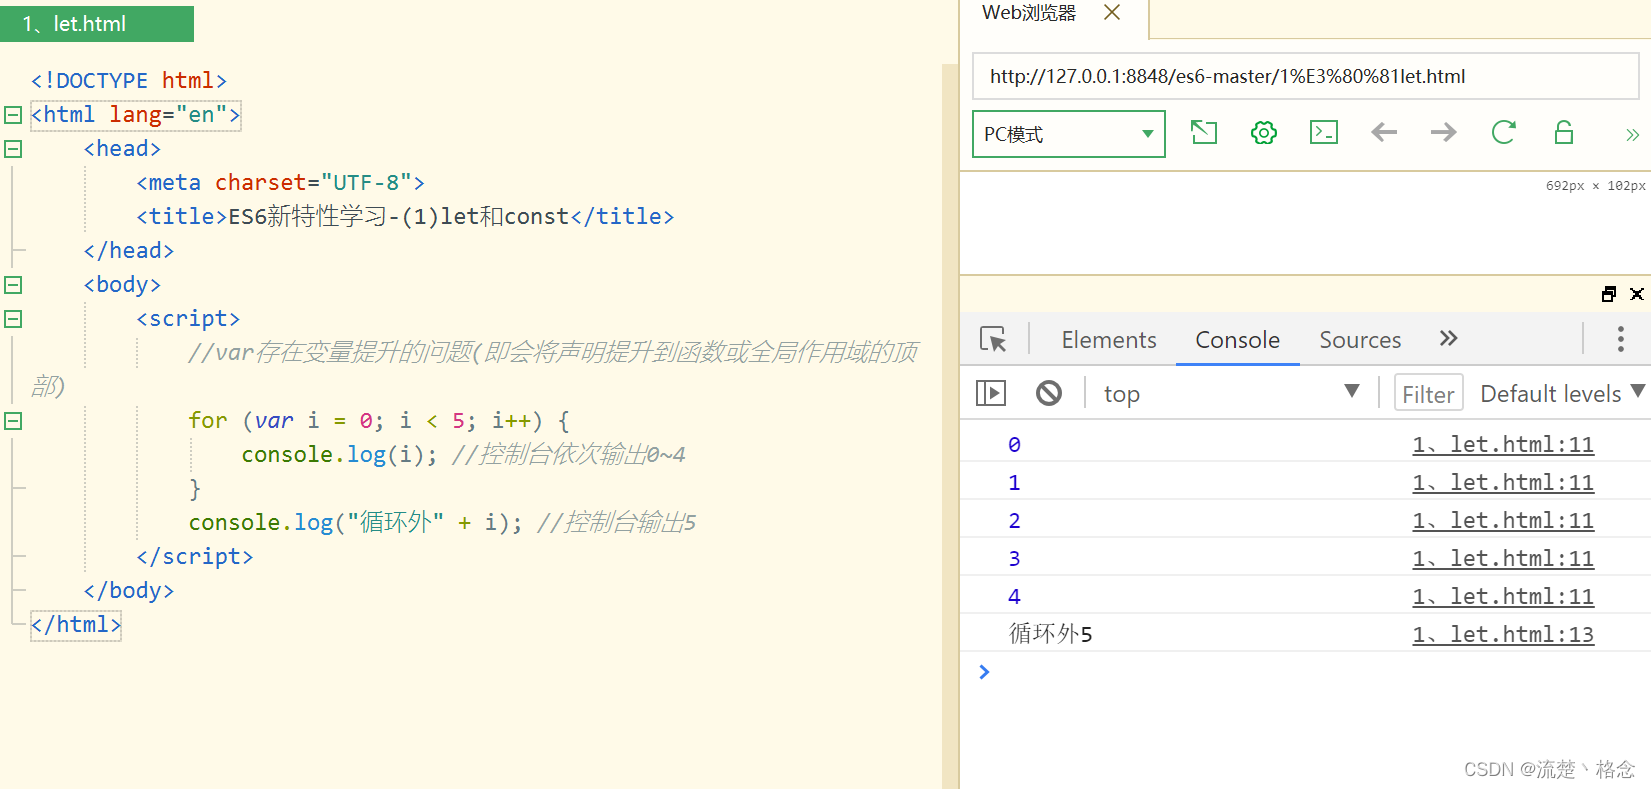Refresh the web browser preview
1651x789 pixels.
[x=1504, y=132]
